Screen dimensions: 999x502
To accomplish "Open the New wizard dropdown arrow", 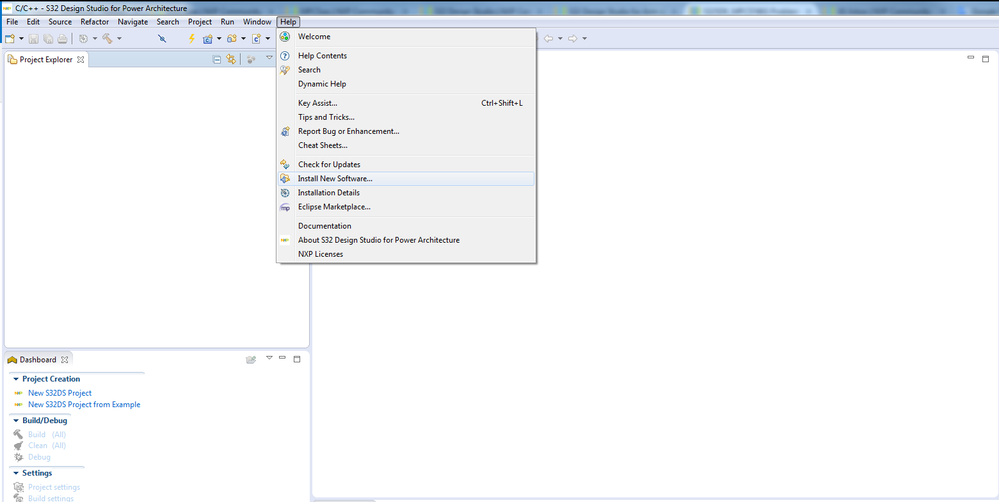I will 21,39.
